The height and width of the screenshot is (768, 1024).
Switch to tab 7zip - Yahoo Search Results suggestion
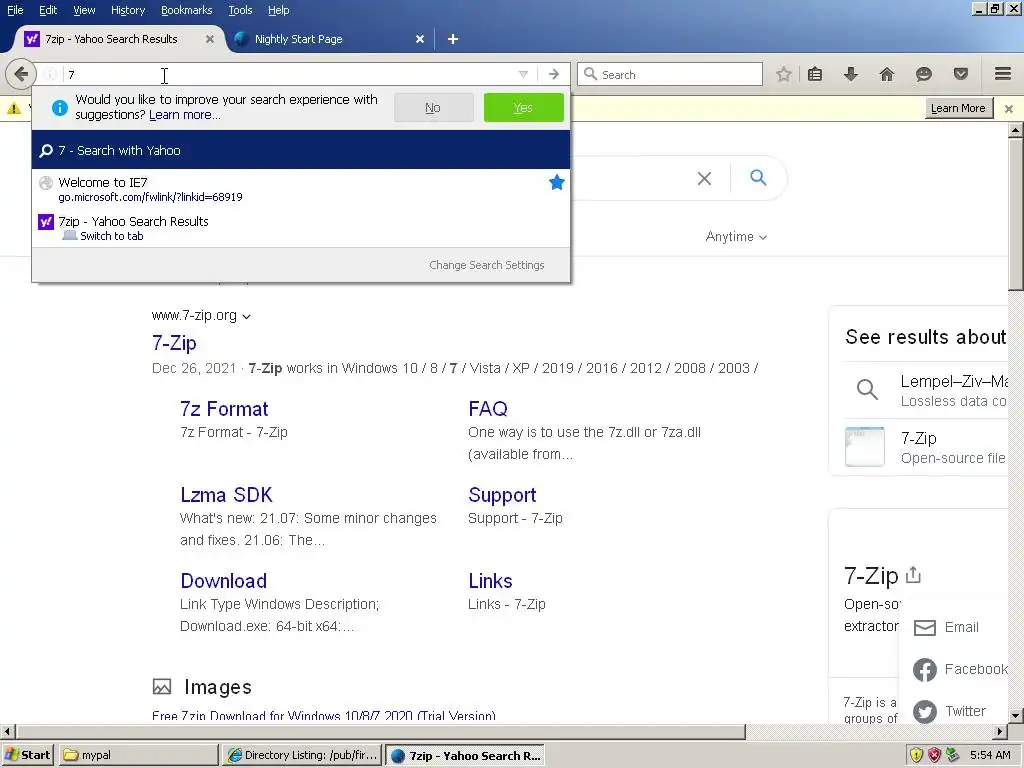(300, 228)
